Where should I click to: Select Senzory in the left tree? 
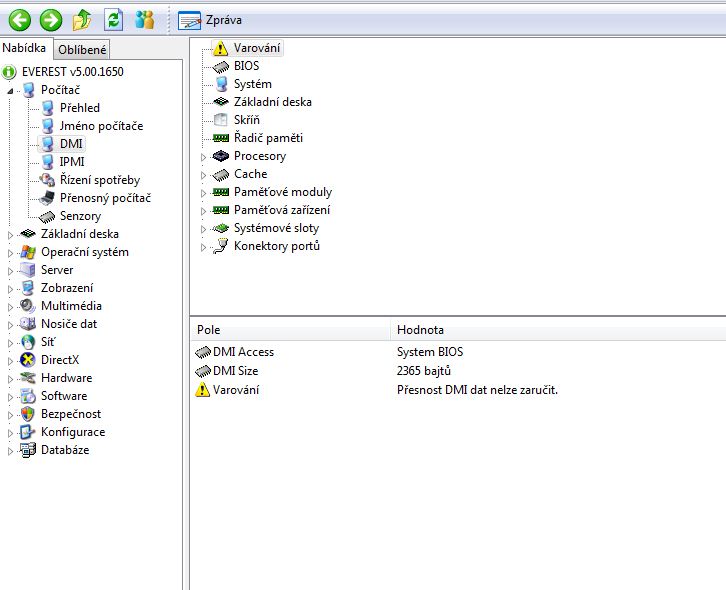79,216
